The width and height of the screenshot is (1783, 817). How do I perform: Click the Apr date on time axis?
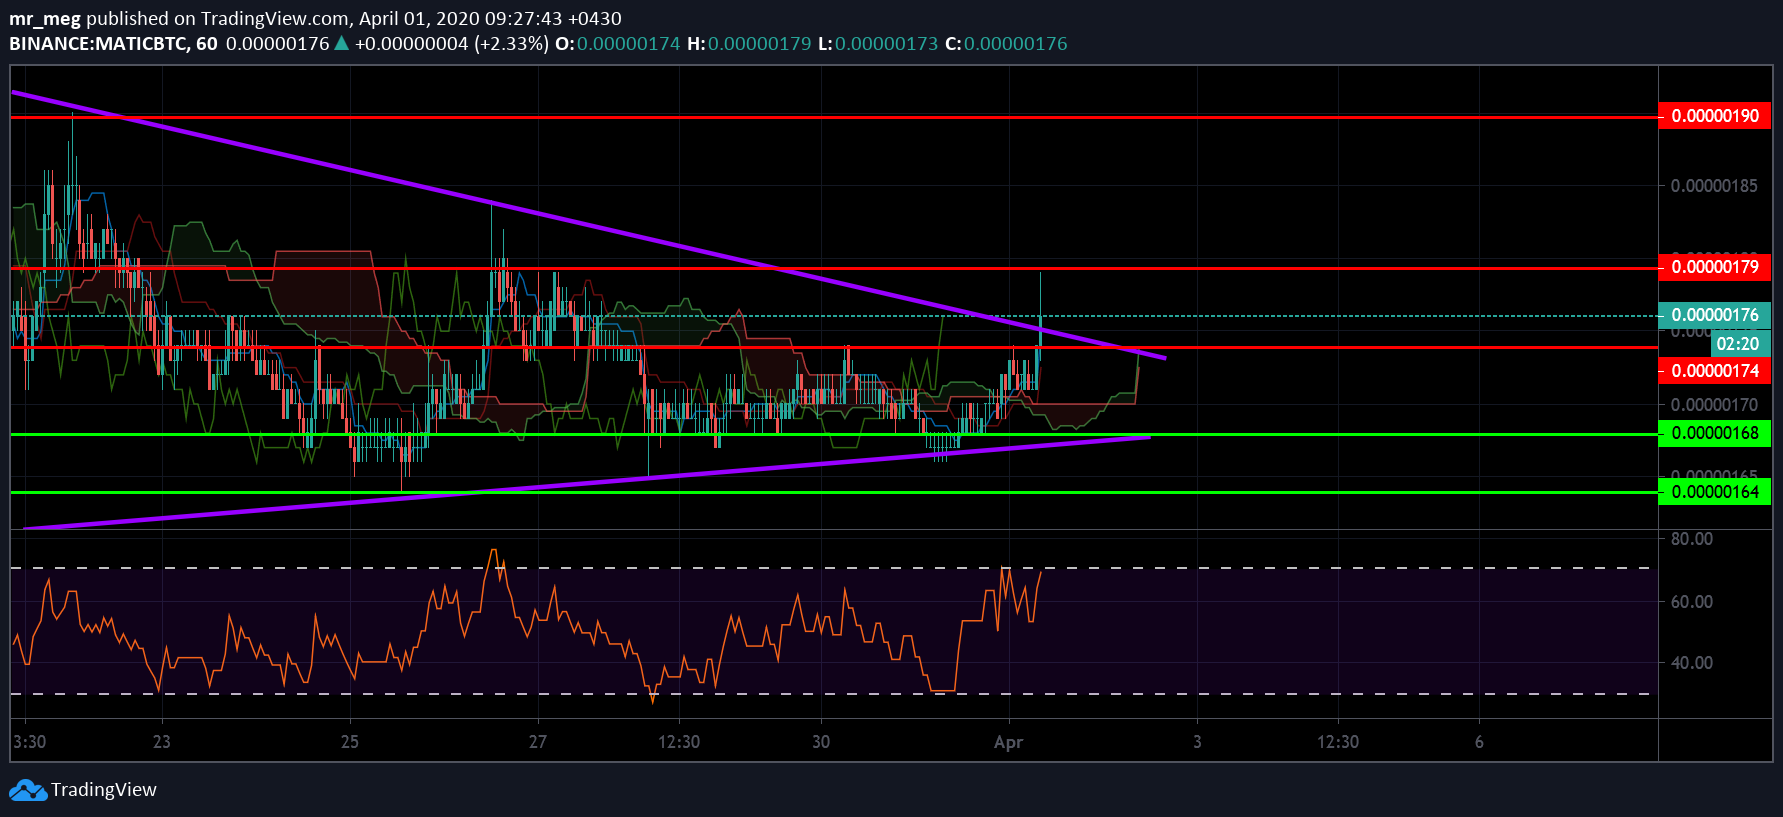1008,742
